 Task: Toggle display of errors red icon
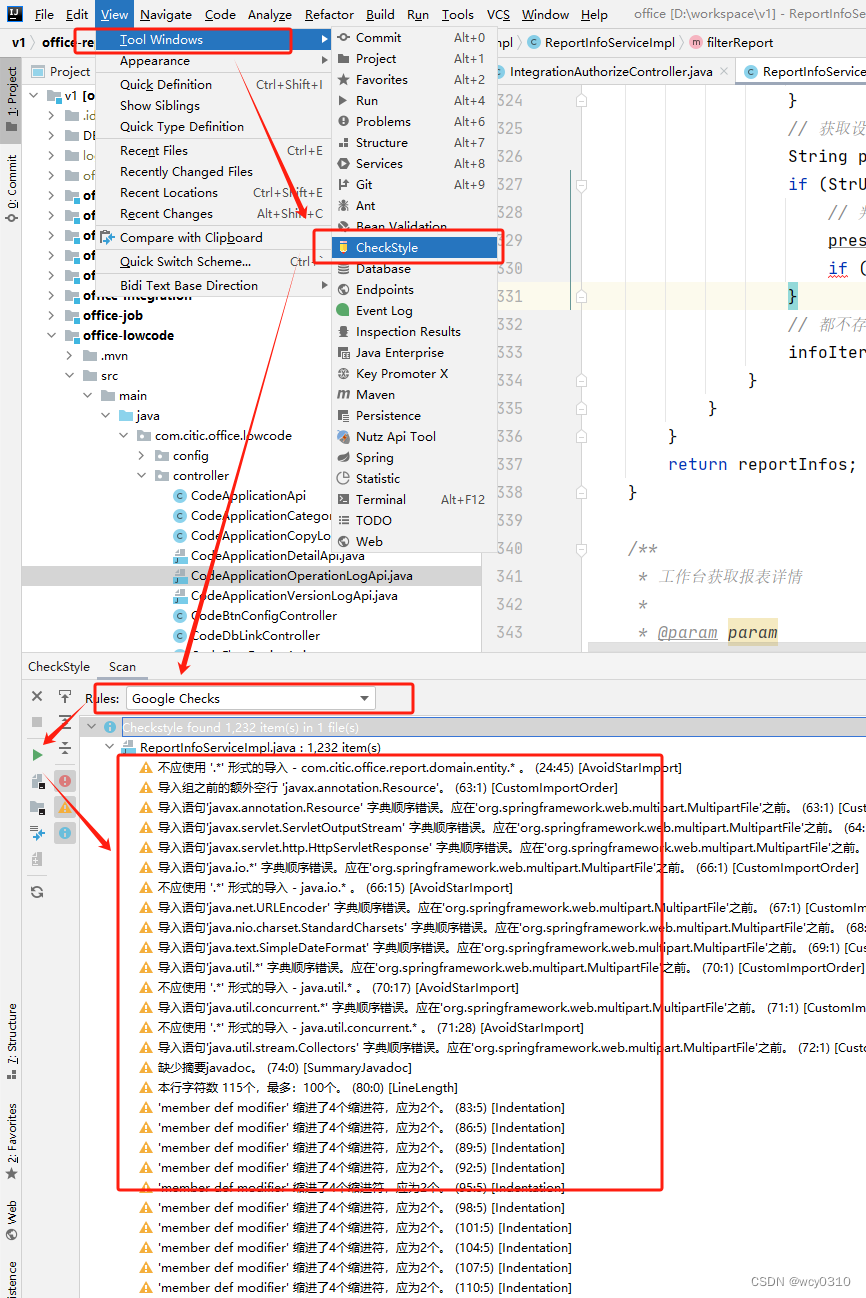click(65, 781)
